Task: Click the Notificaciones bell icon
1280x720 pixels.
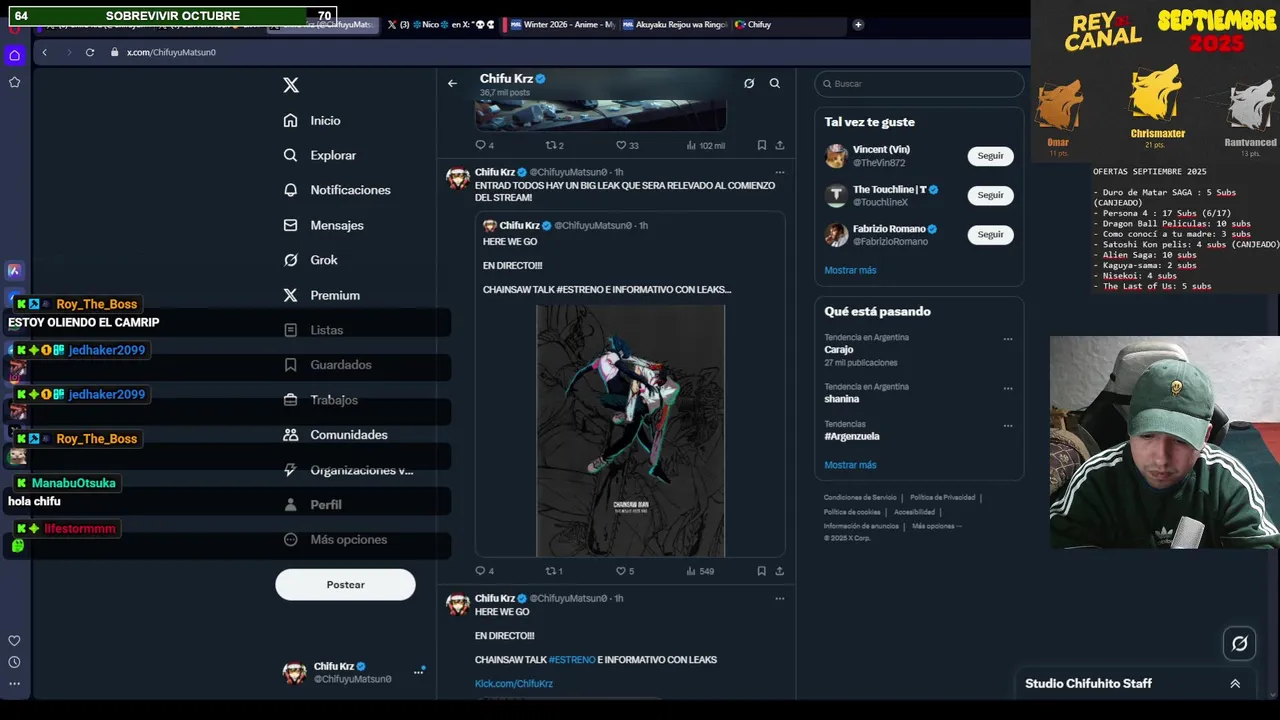Action: 290,190
